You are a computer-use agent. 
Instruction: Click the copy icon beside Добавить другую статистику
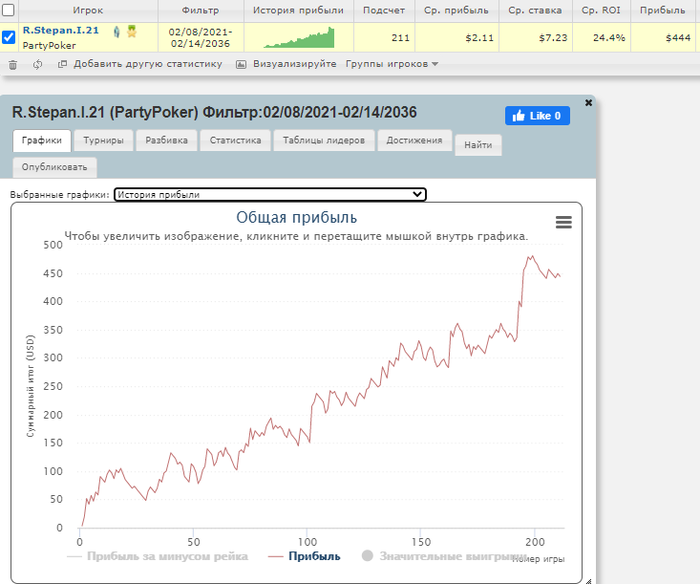click(62, 64)
